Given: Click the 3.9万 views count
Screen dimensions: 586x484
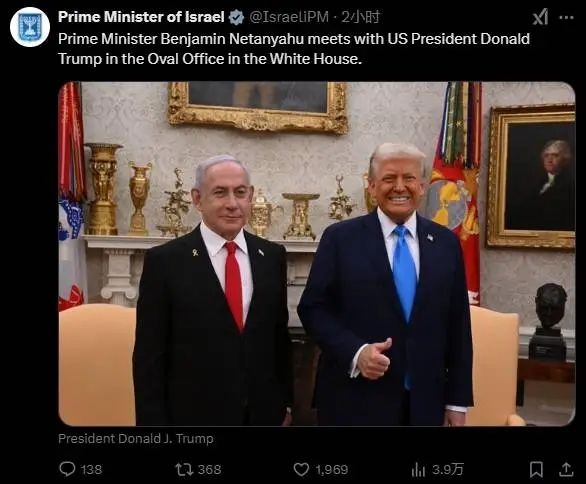Looking at the screenshot, I should pyautogui.click(x=448, y=469).
